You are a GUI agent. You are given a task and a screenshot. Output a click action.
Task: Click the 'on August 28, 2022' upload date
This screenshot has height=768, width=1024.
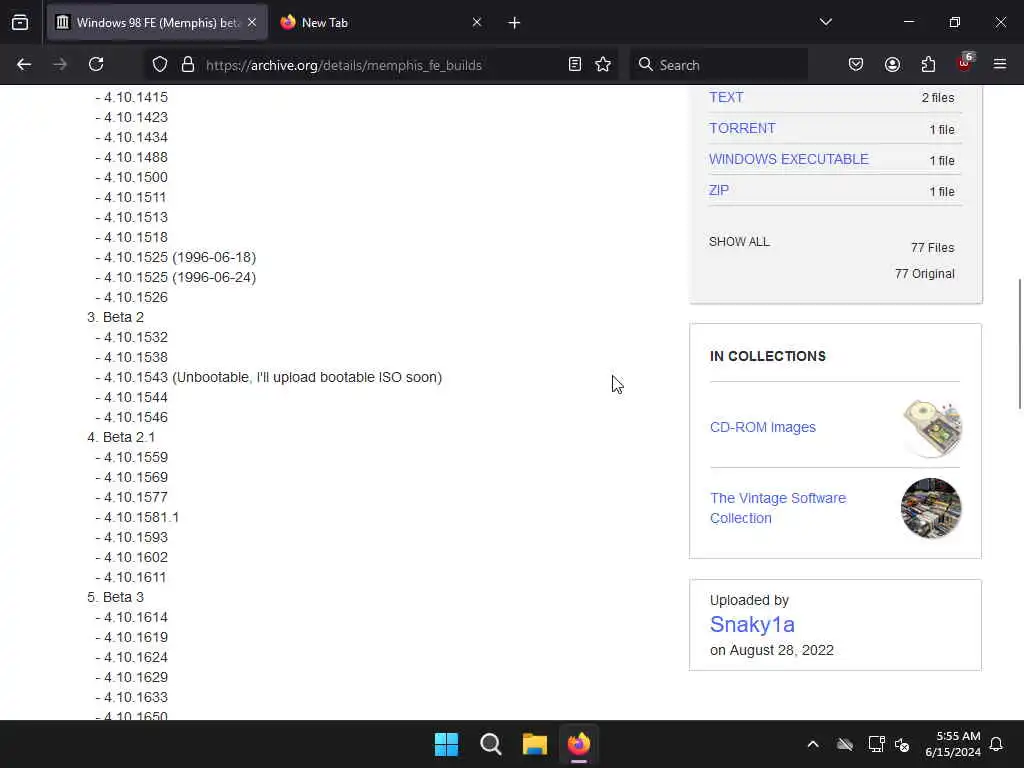(772, 650)
